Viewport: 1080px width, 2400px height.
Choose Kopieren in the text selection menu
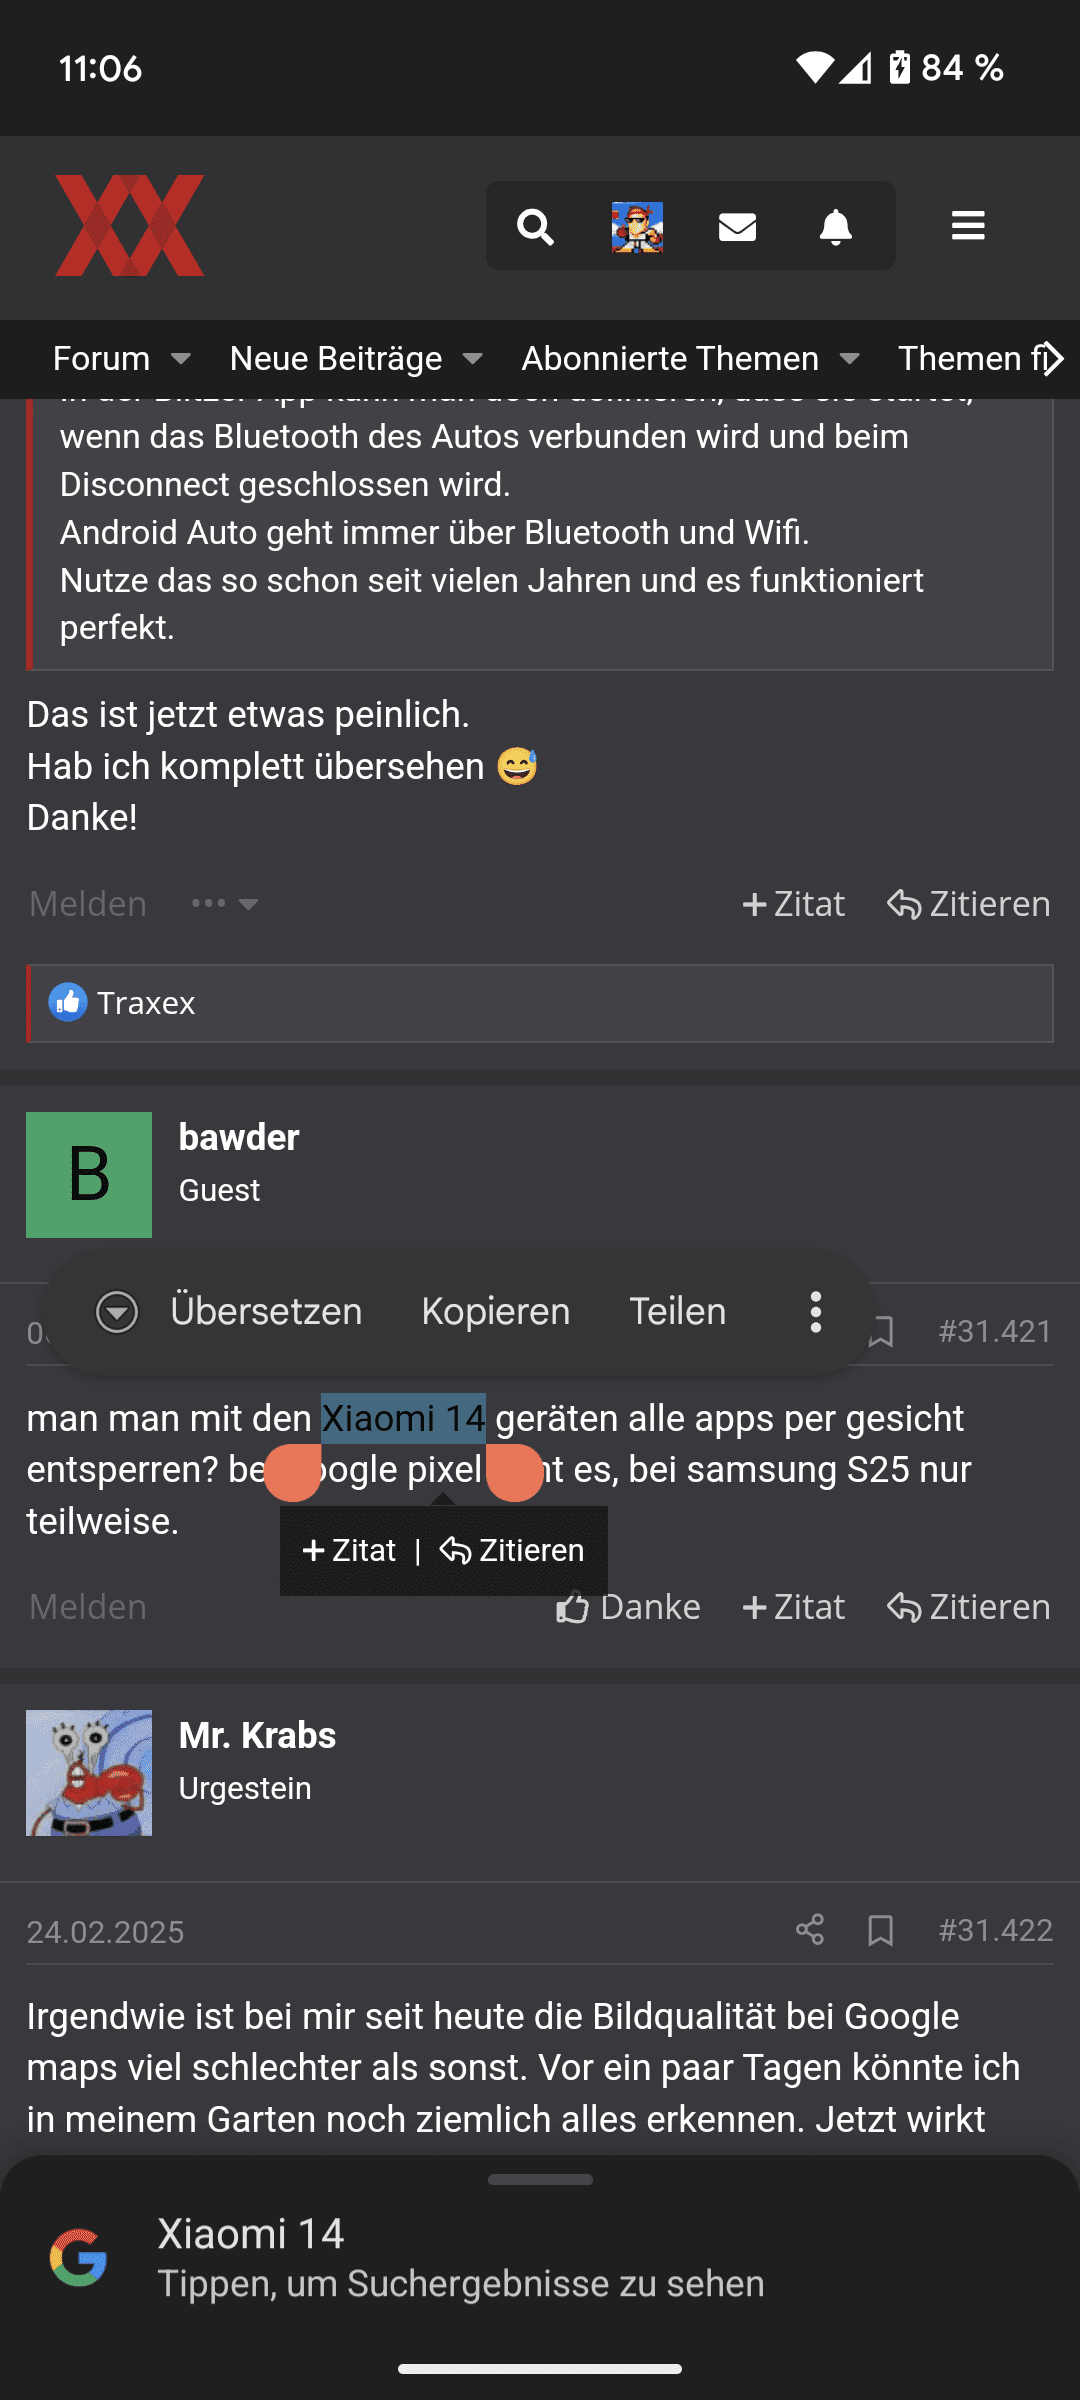pos(496,1311)
